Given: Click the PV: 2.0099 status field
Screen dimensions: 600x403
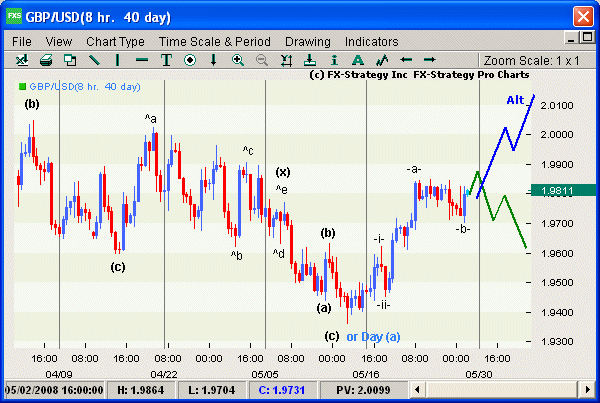Looking at the screenshot, I should [x=363, y=390].
